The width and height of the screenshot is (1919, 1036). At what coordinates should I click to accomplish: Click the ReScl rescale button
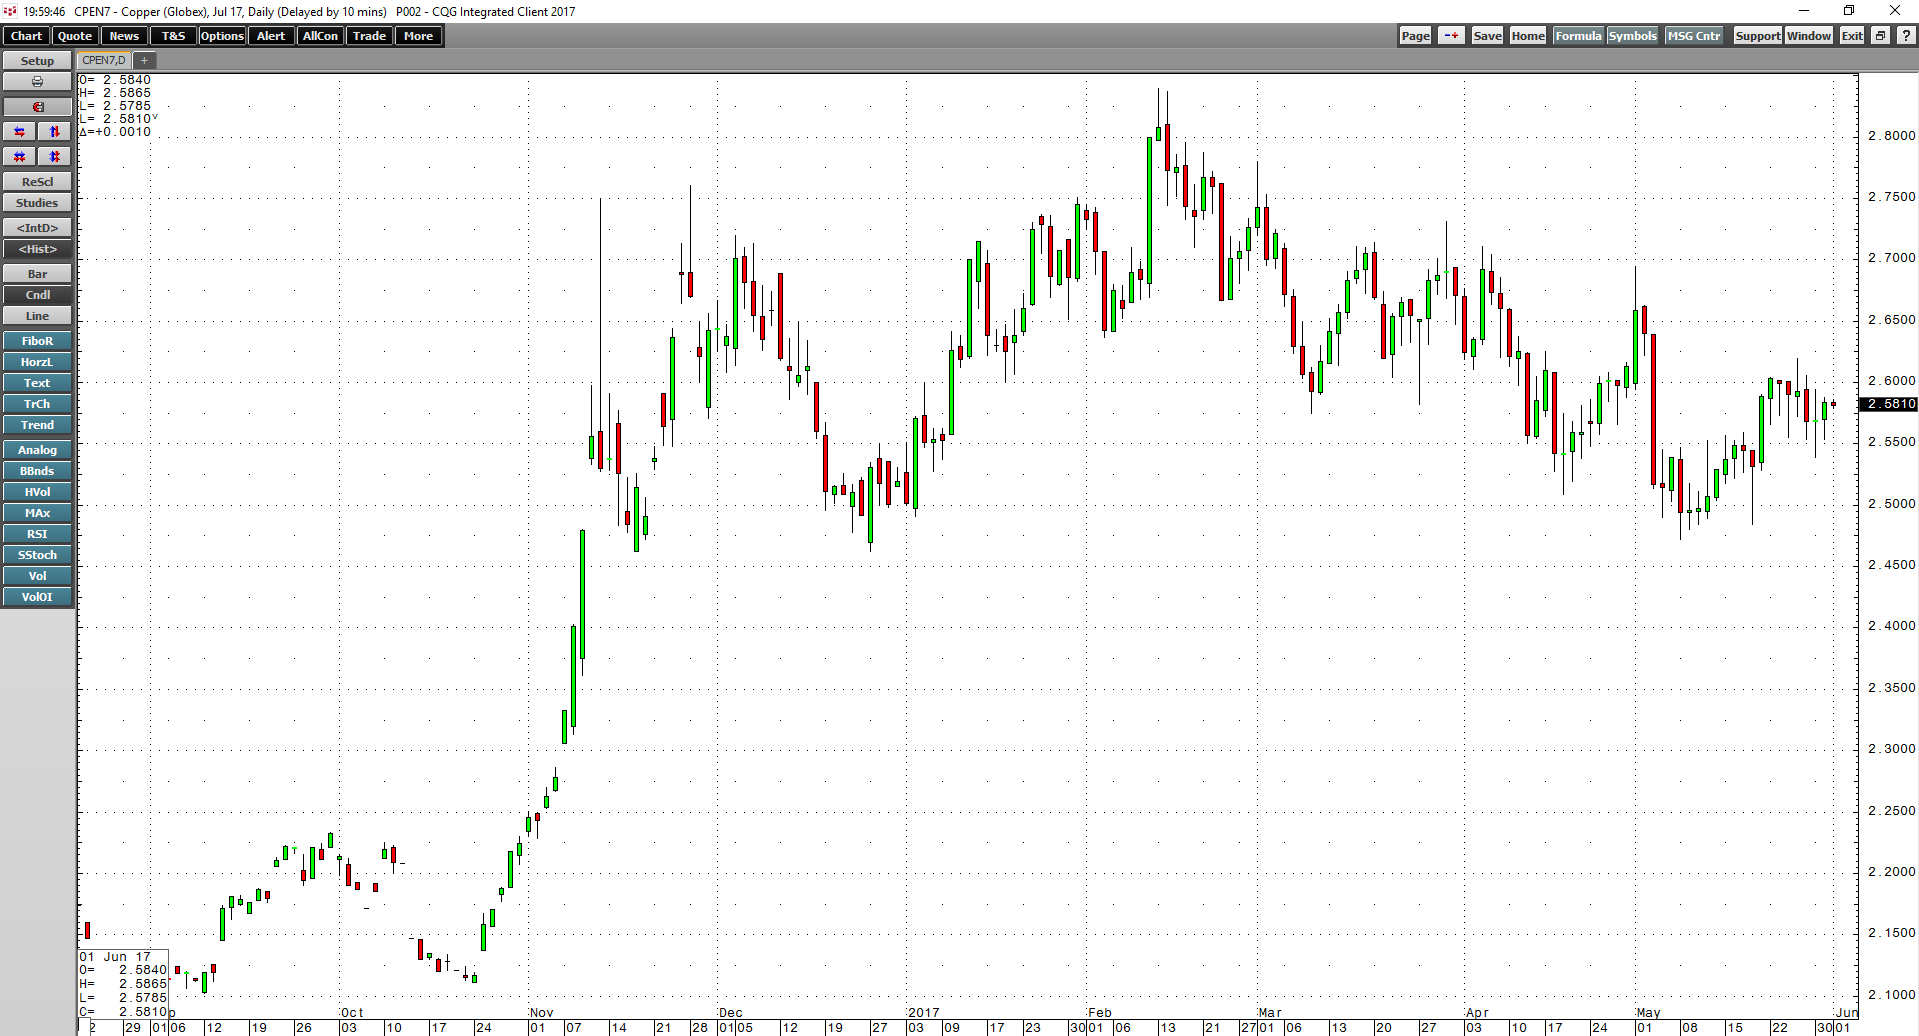click(37, 182)
